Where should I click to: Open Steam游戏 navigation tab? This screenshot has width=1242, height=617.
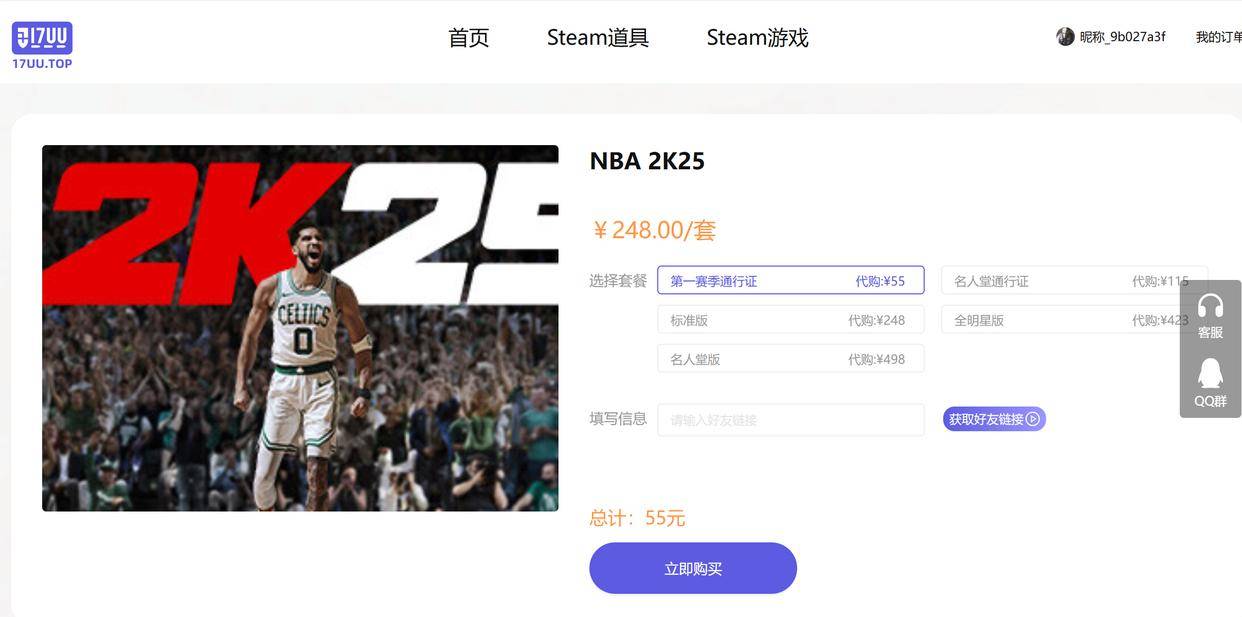pos(757,38)
